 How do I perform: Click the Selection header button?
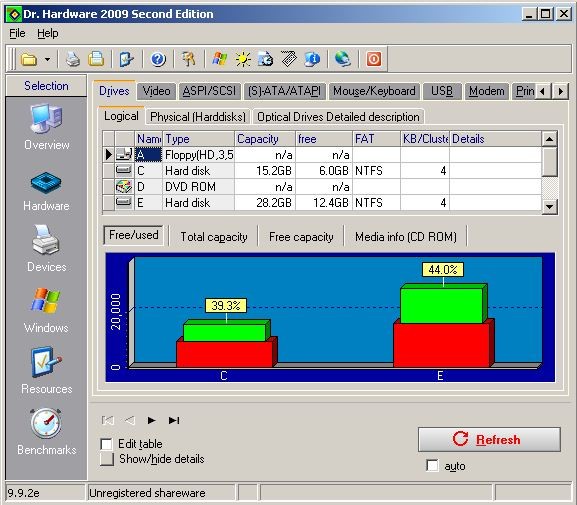coord(46,86)
